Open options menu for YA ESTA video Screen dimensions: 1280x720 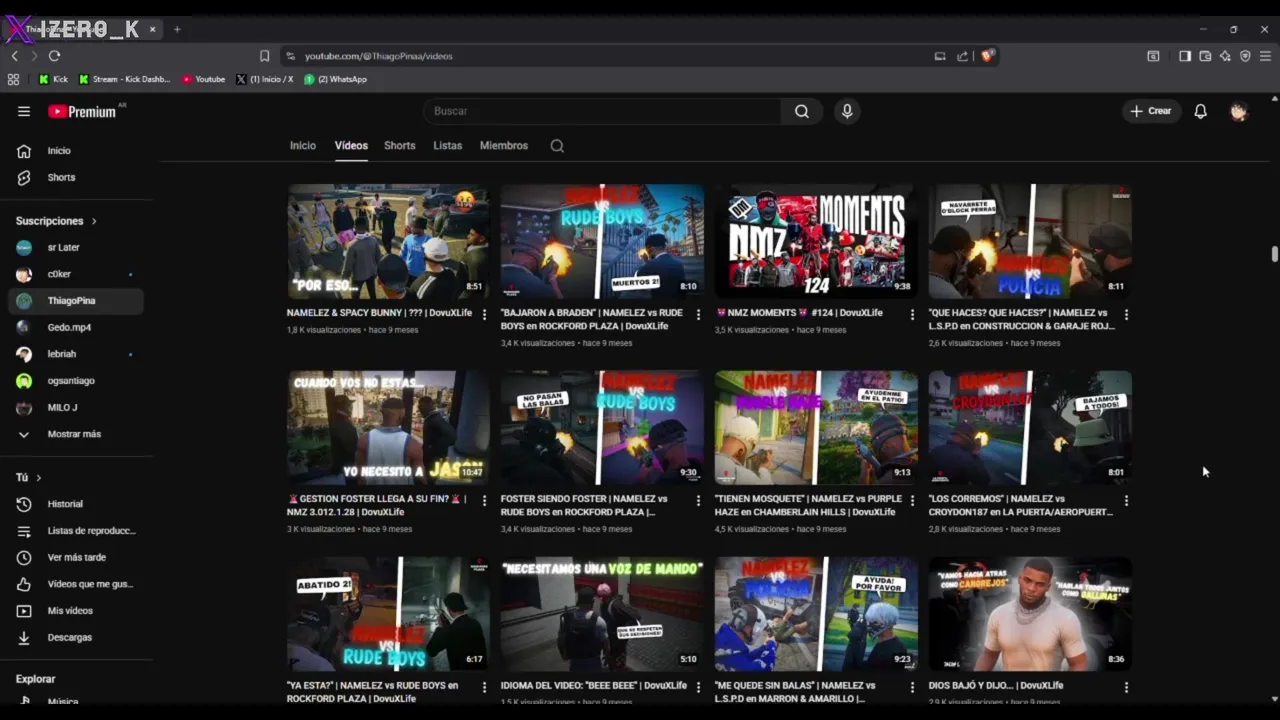pyautogui.click(x=485, y=687)
